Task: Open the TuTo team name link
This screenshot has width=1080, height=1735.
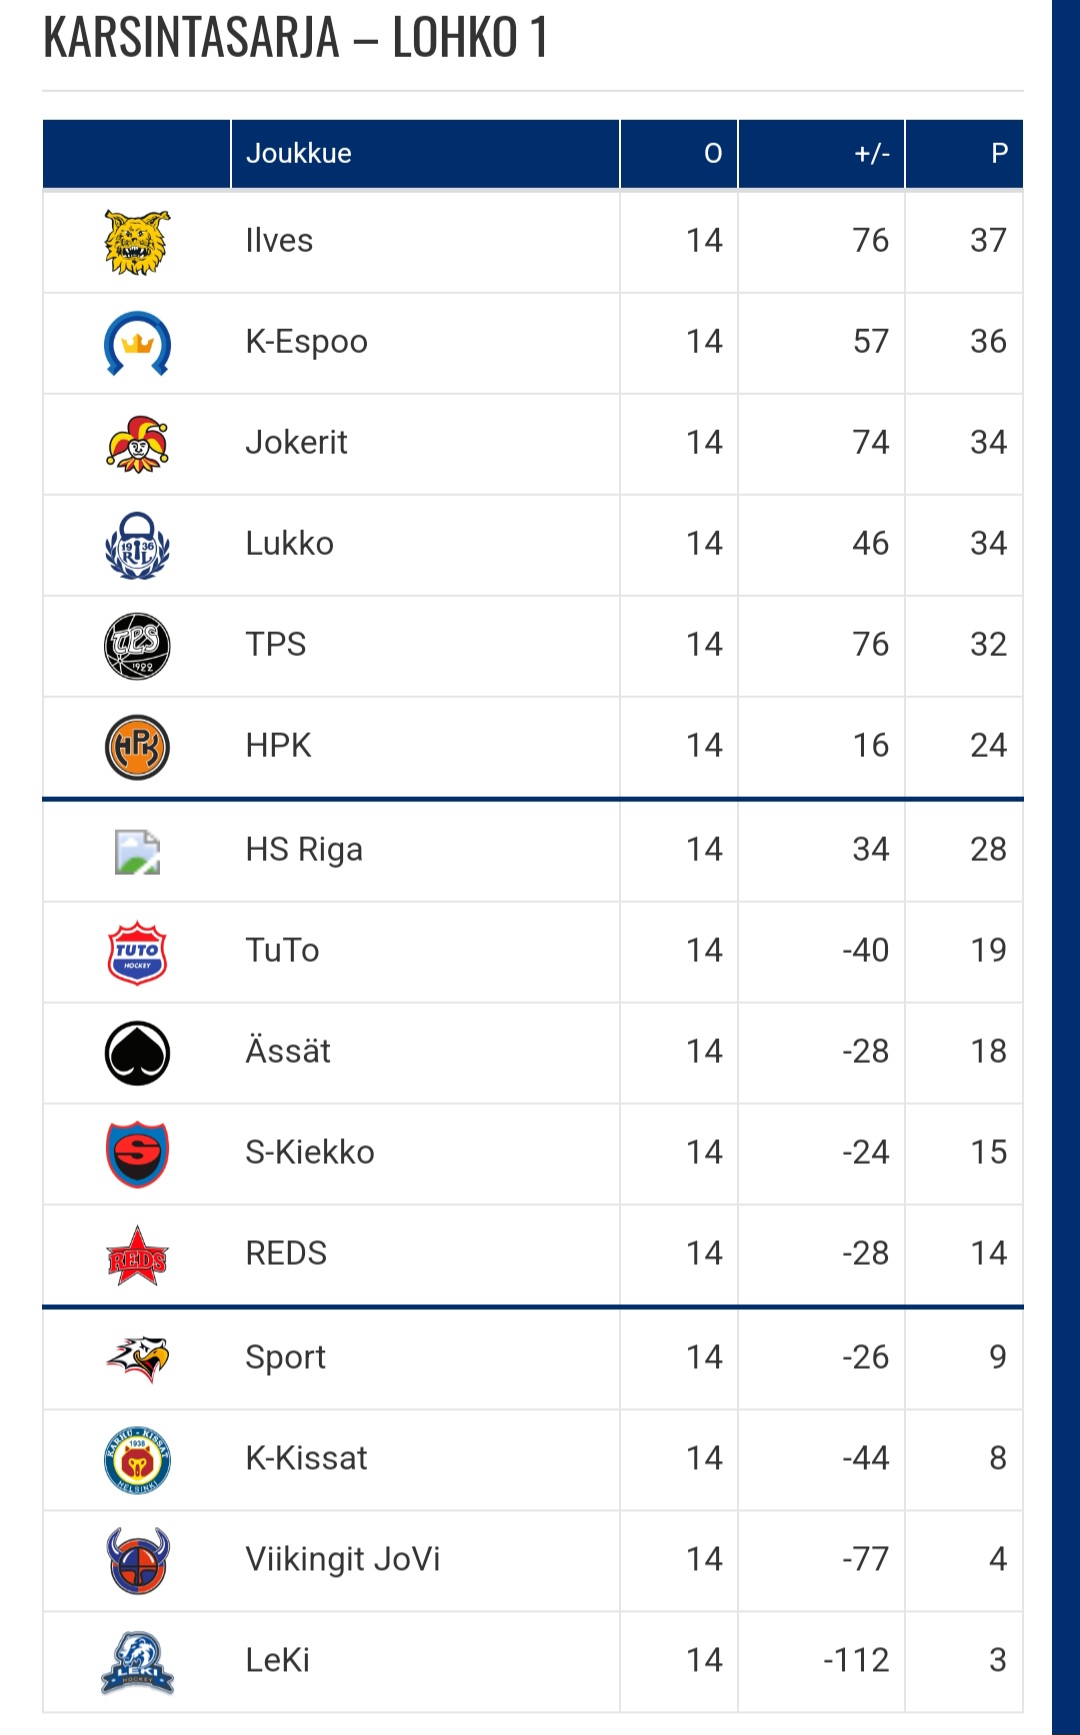Action: coord(282,950)
